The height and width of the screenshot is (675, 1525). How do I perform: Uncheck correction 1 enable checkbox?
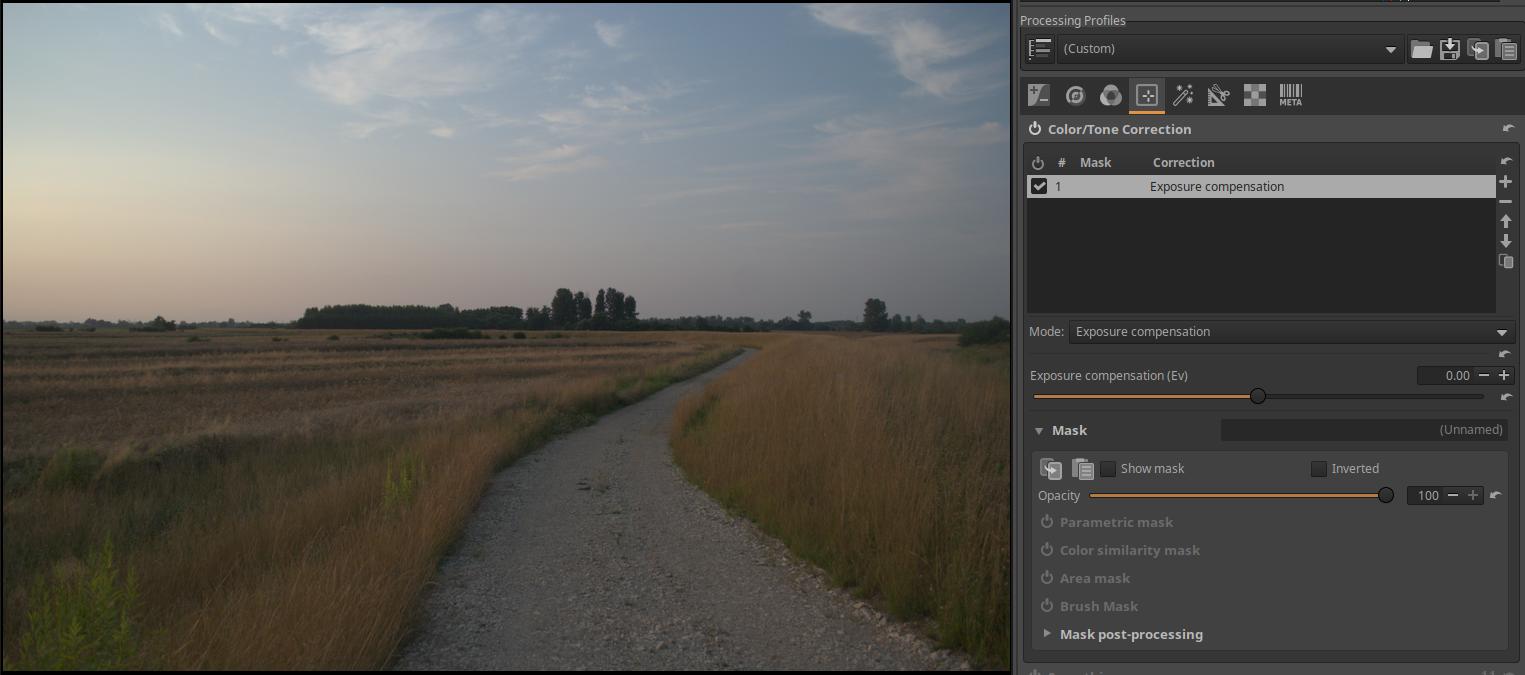[x=1039, y=186]
